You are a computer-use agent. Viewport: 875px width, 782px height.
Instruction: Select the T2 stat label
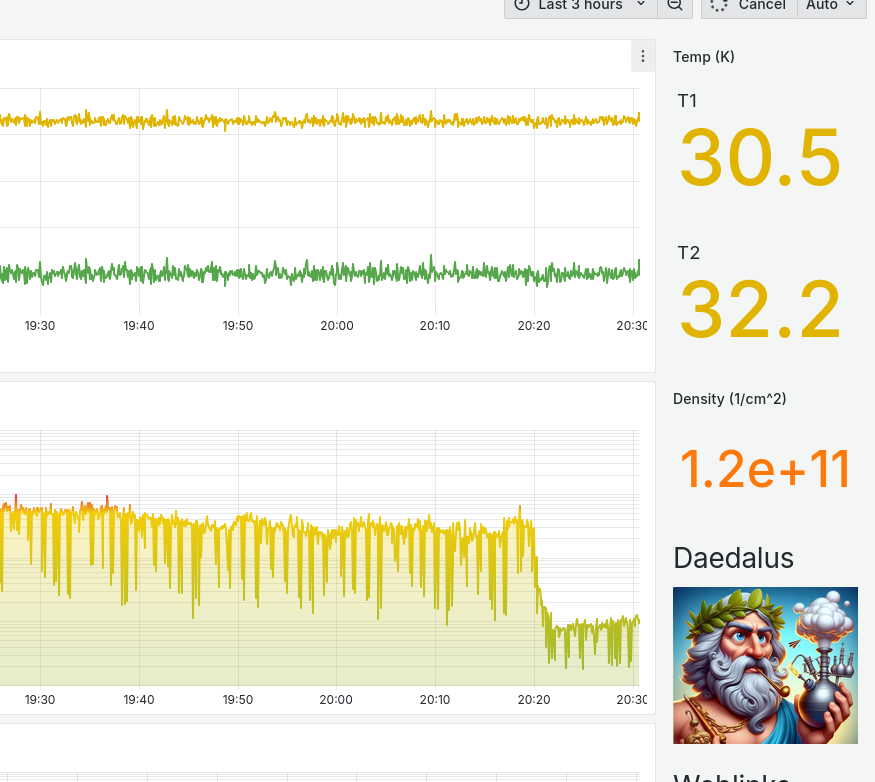(x=689, y=253)
